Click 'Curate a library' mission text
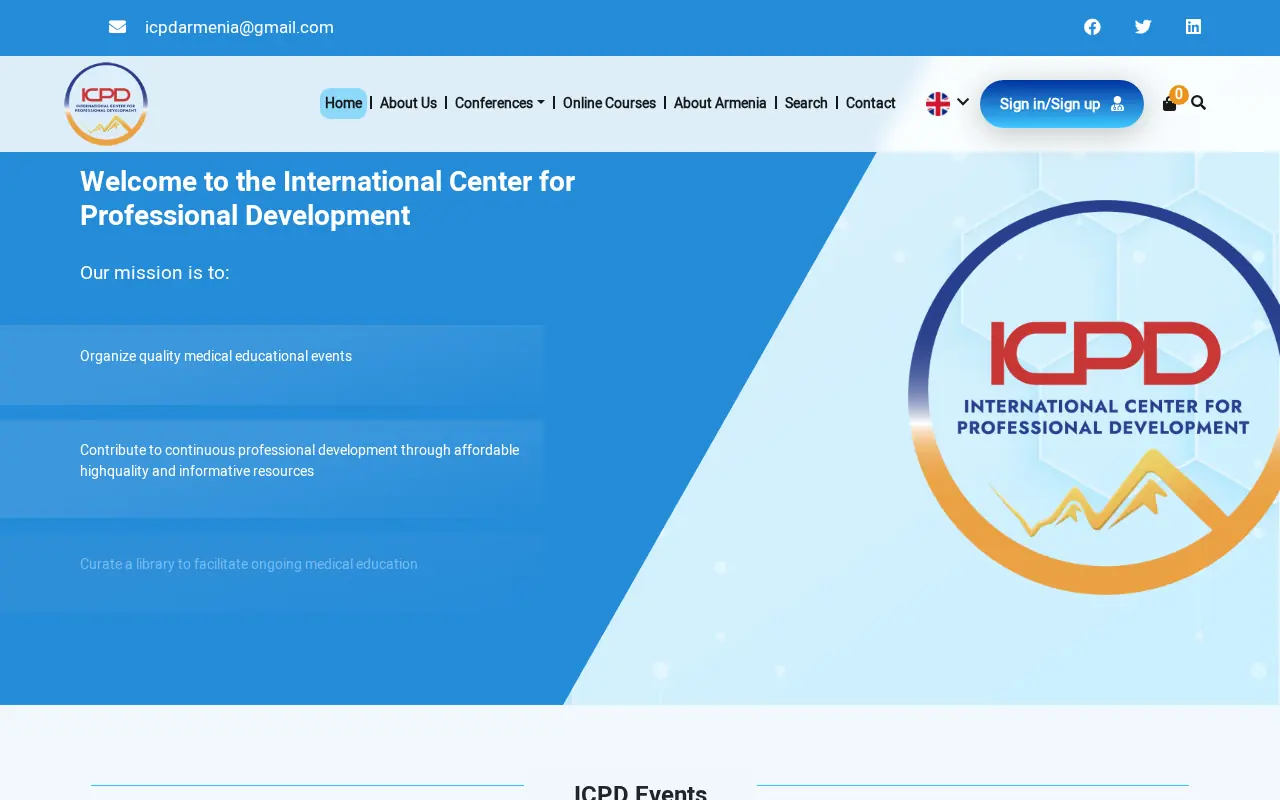1280x800 pixels. (x=249, y=564)
